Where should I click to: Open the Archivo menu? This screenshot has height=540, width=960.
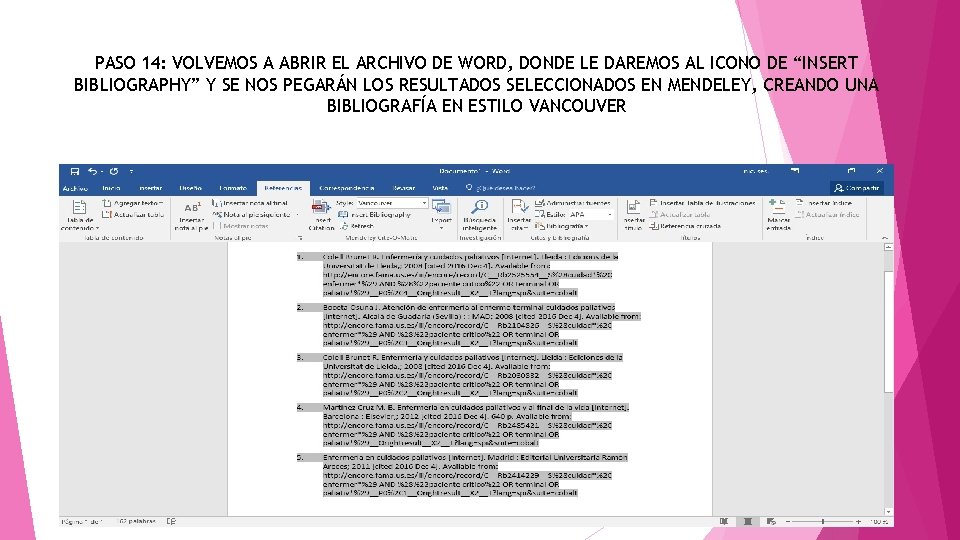pos(75,188)
